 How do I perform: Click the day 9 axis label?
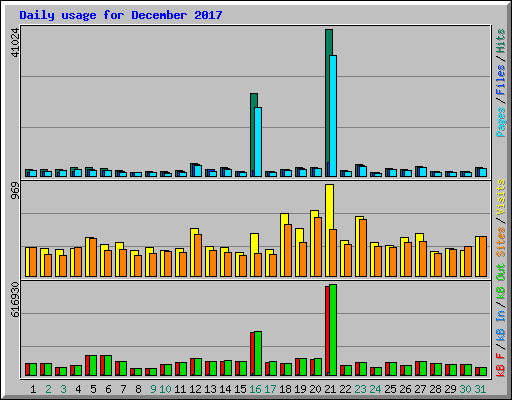coord(153,389)
